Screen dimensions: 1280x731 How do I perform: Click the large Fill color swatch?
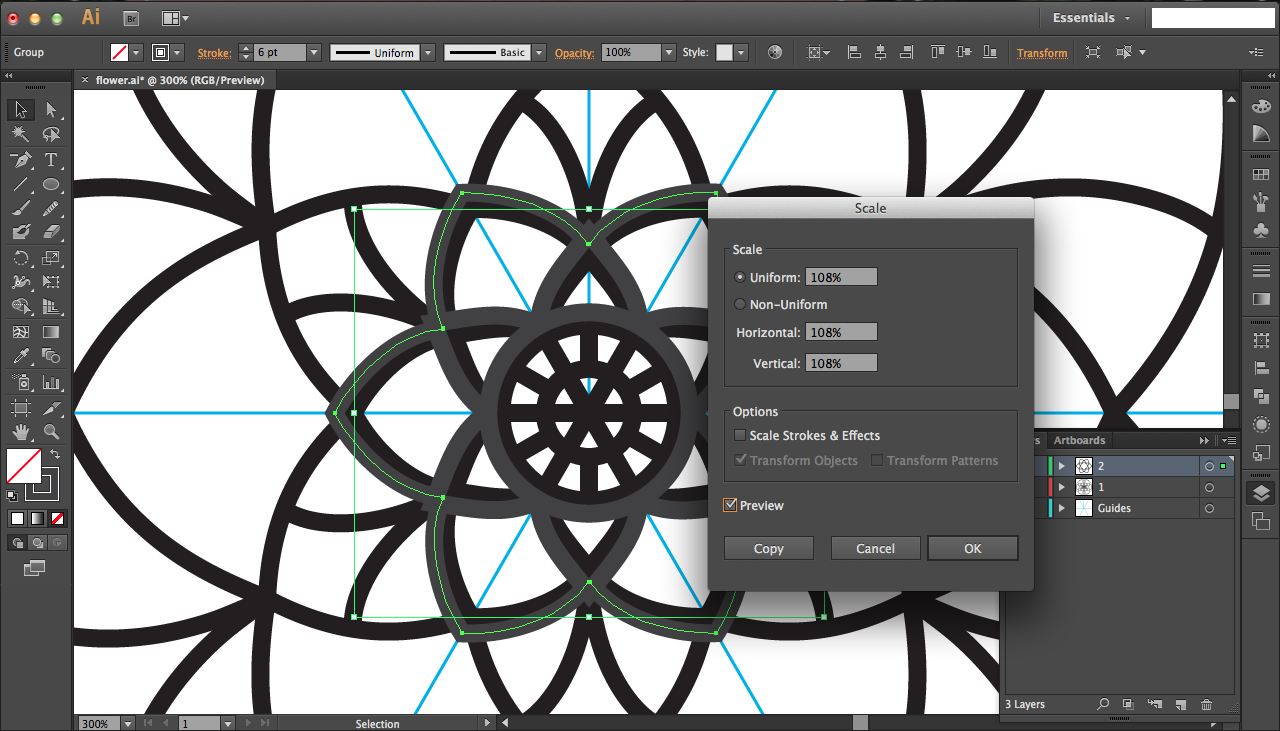click(x=24, y=466)
